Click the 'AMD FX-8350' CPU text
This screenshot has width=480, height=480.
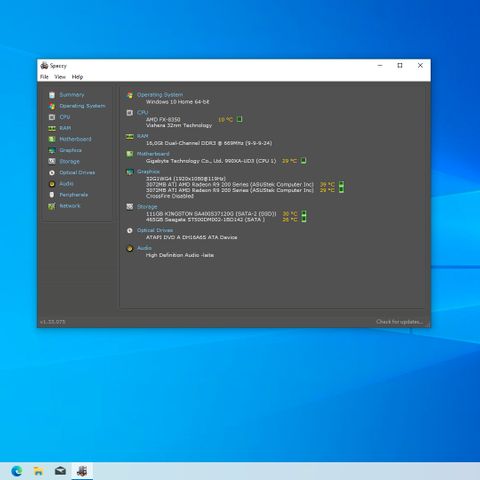163,119
